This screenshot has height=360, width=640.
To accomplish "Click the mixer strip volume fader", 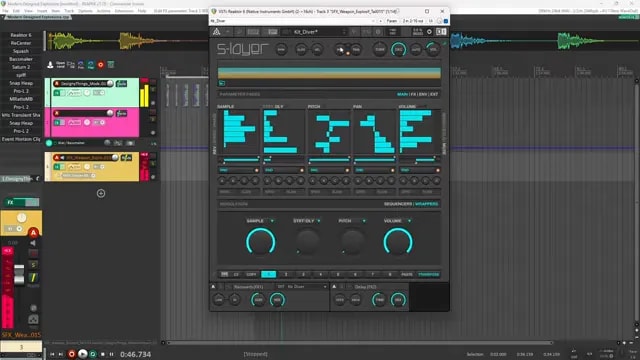I will 19,274.
